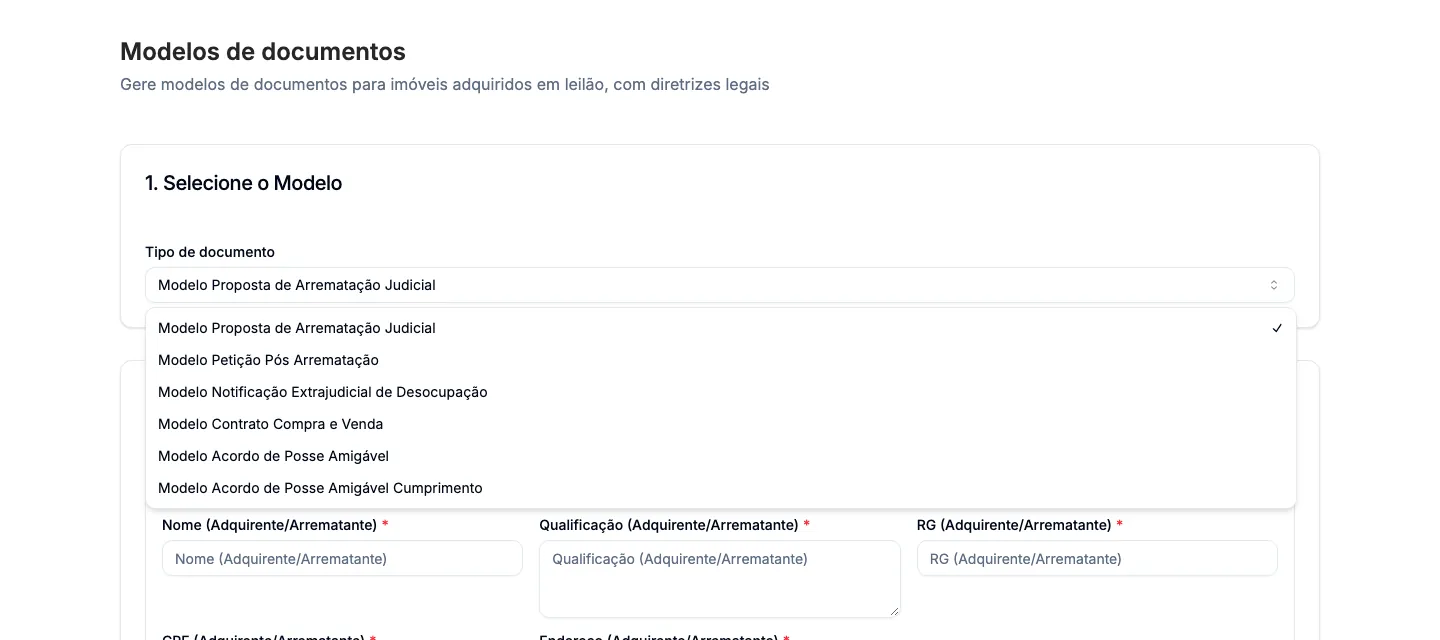The width and height of the screenshot is (1440, 640).
Task: Click the checkmark beside the selected option
Action: (1277, 328)
